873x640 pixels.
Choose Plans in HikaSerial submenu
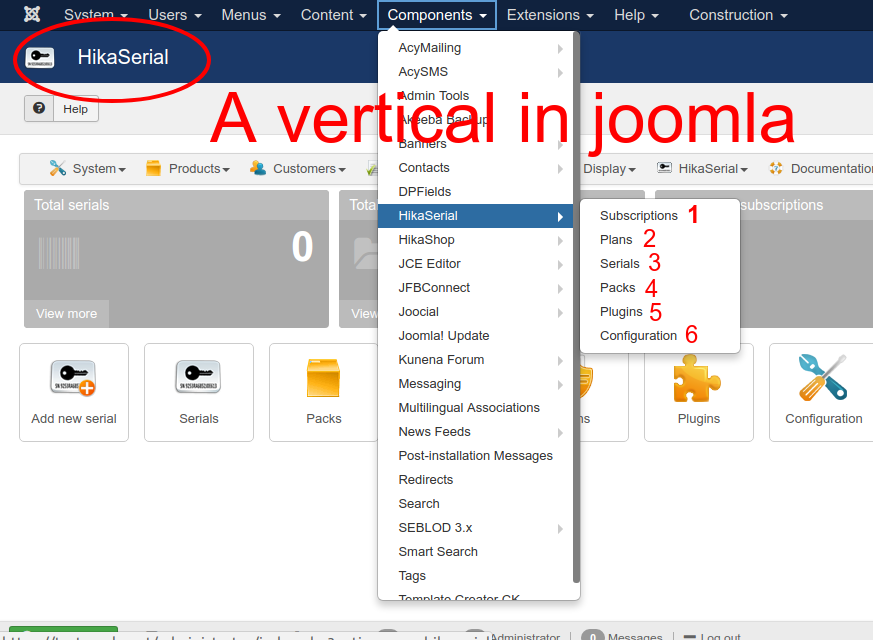(616, 239)
